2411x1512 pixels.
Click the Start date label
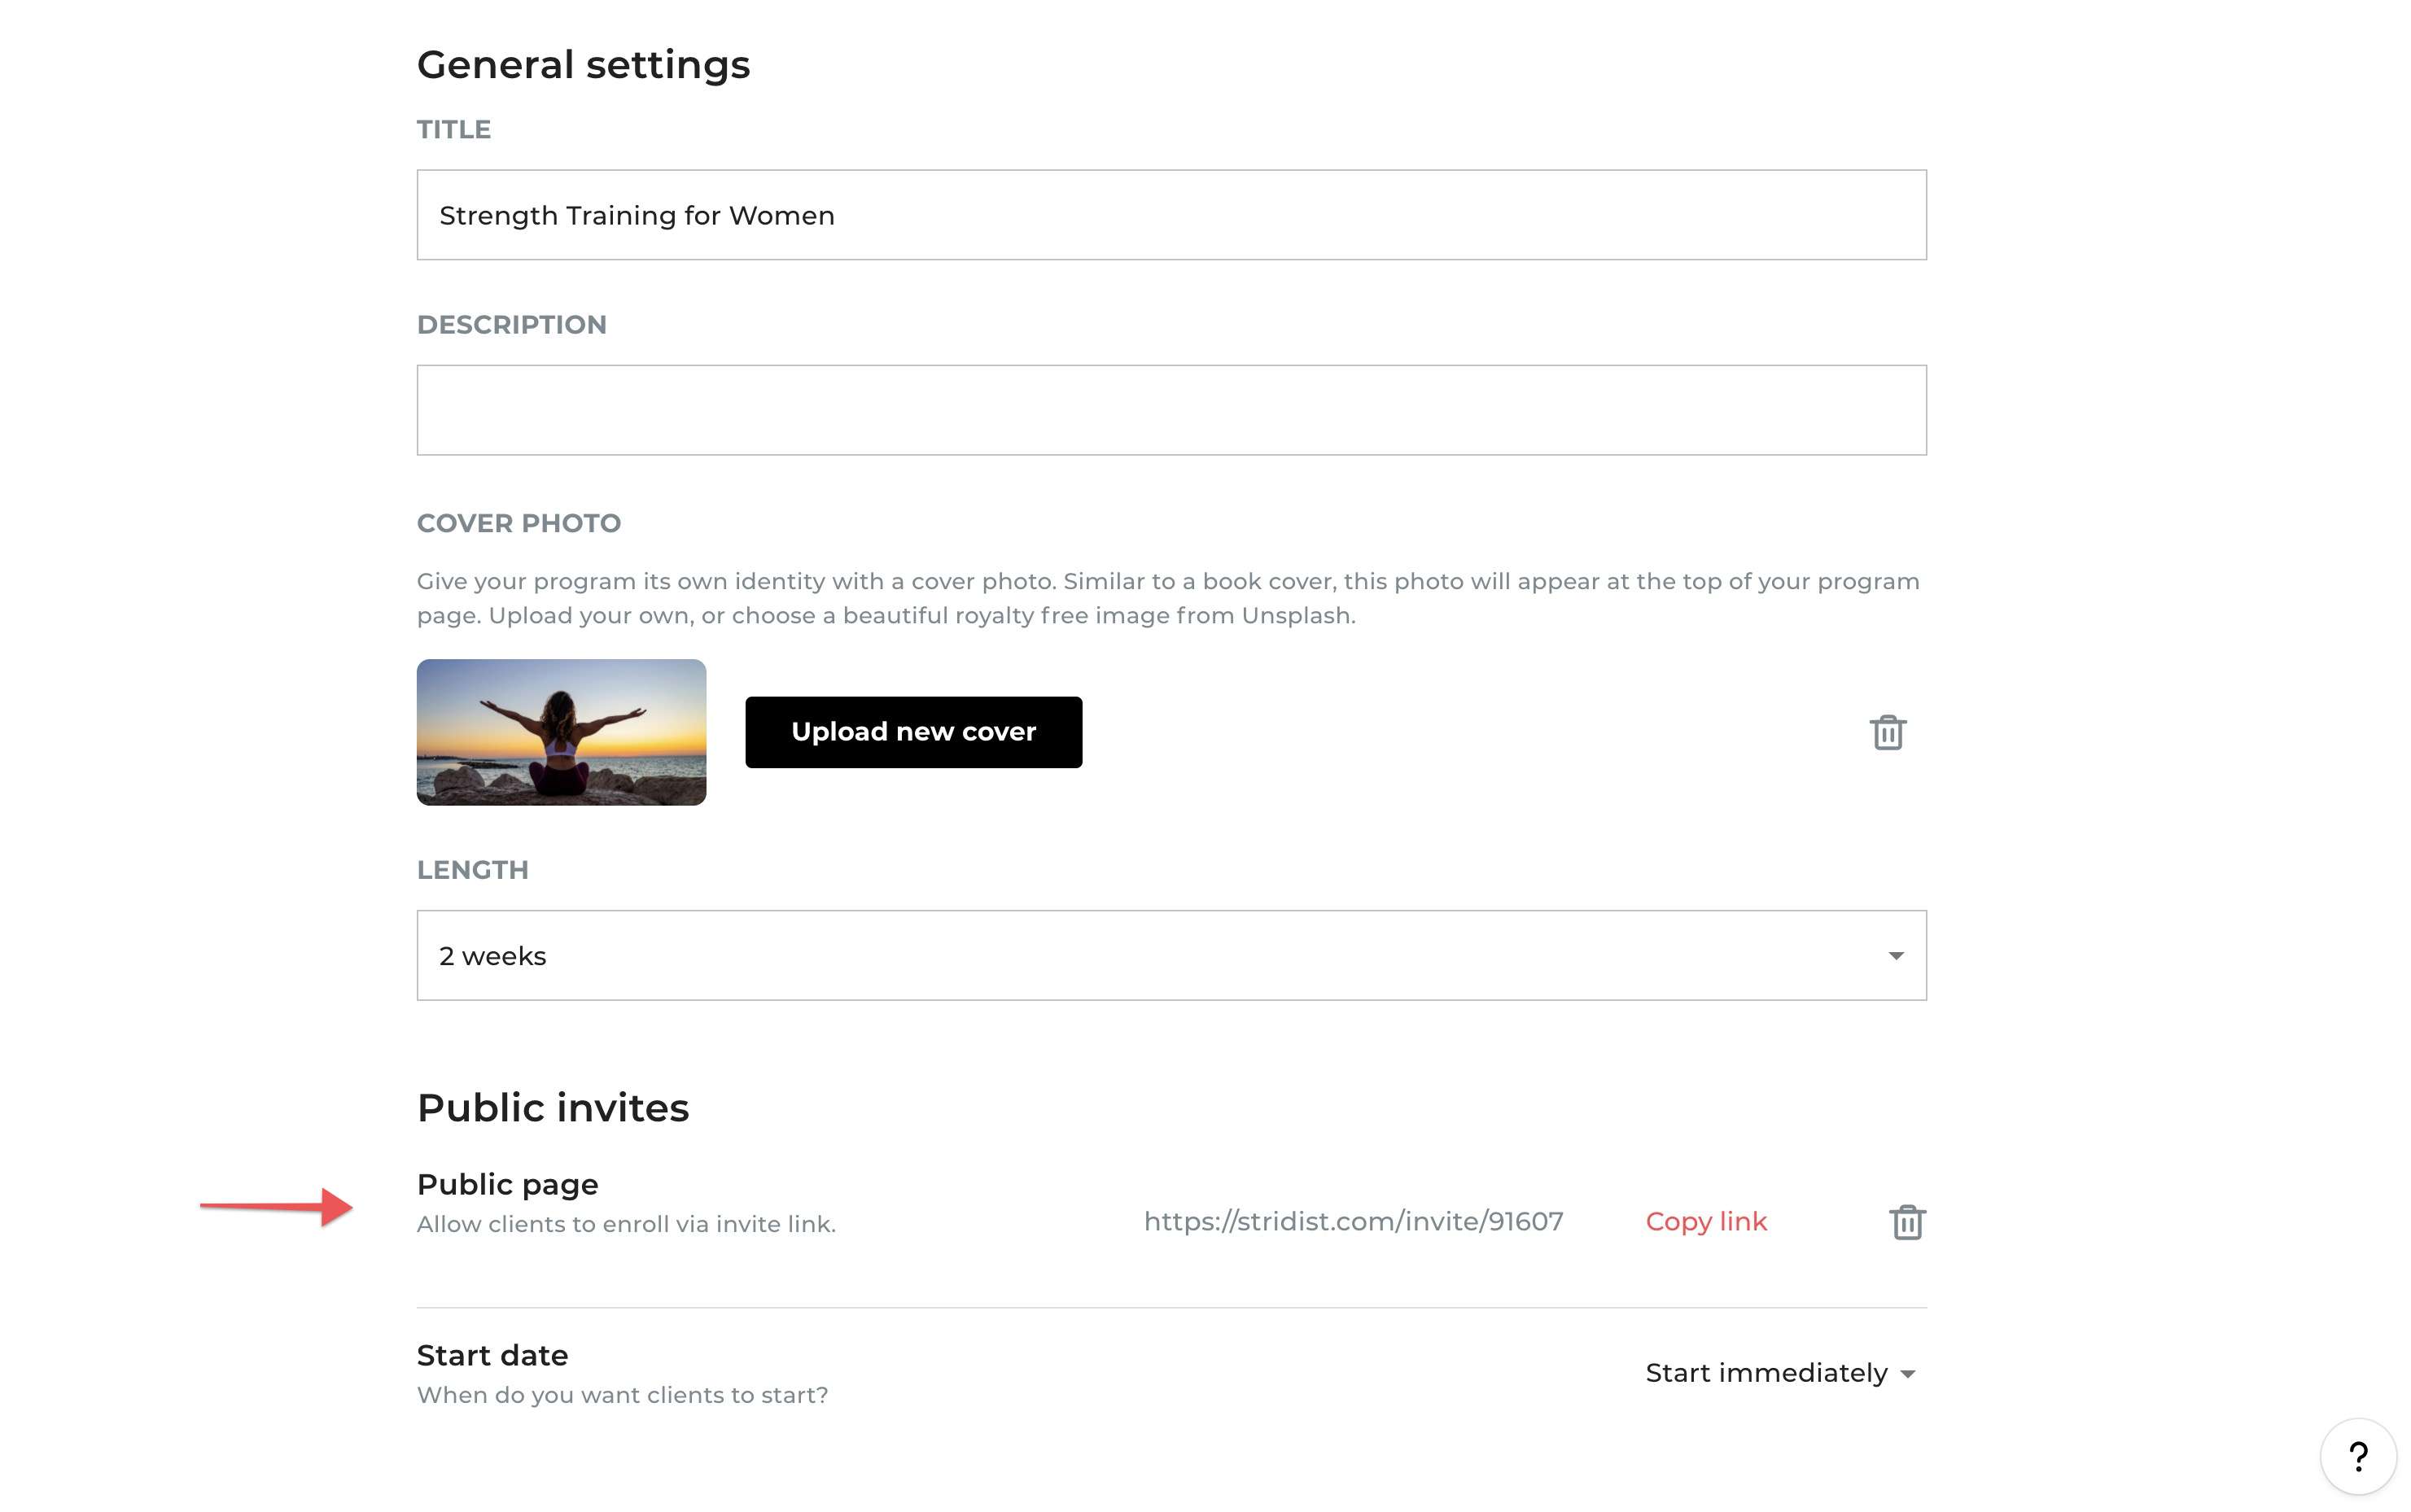point(492,1355)
